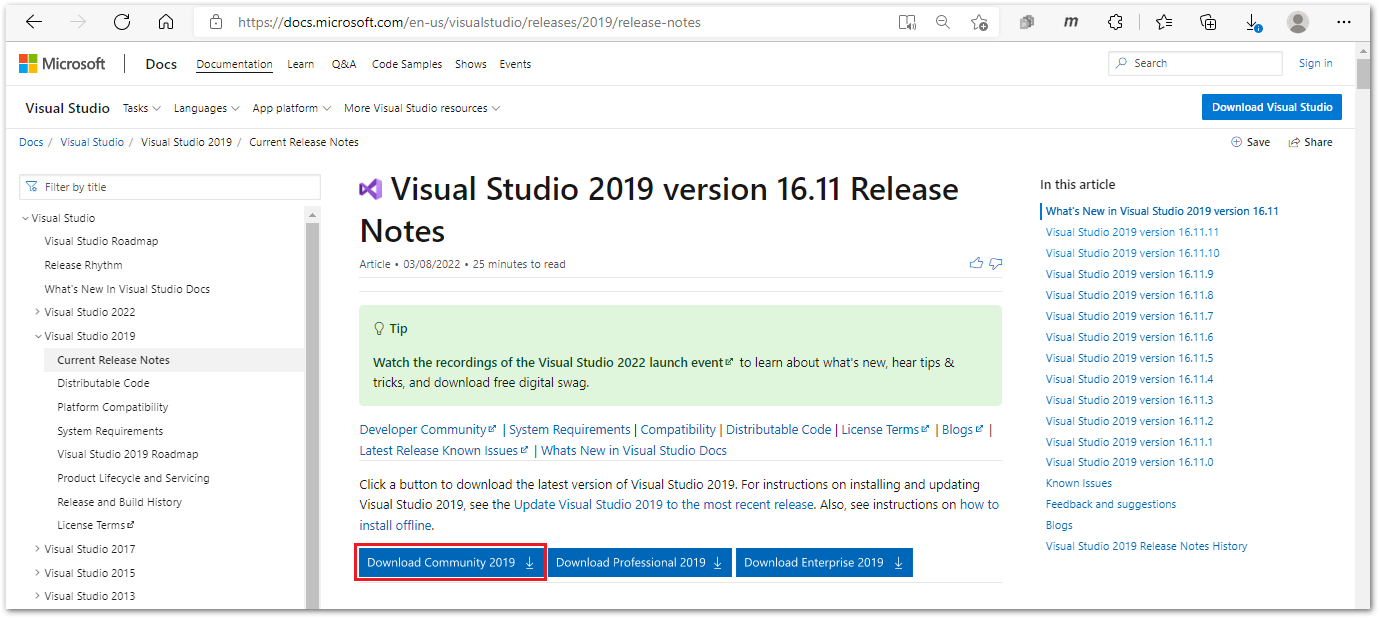1379x618 pixels.
Task: Go back to the previous page
Action: pos(33,22)
